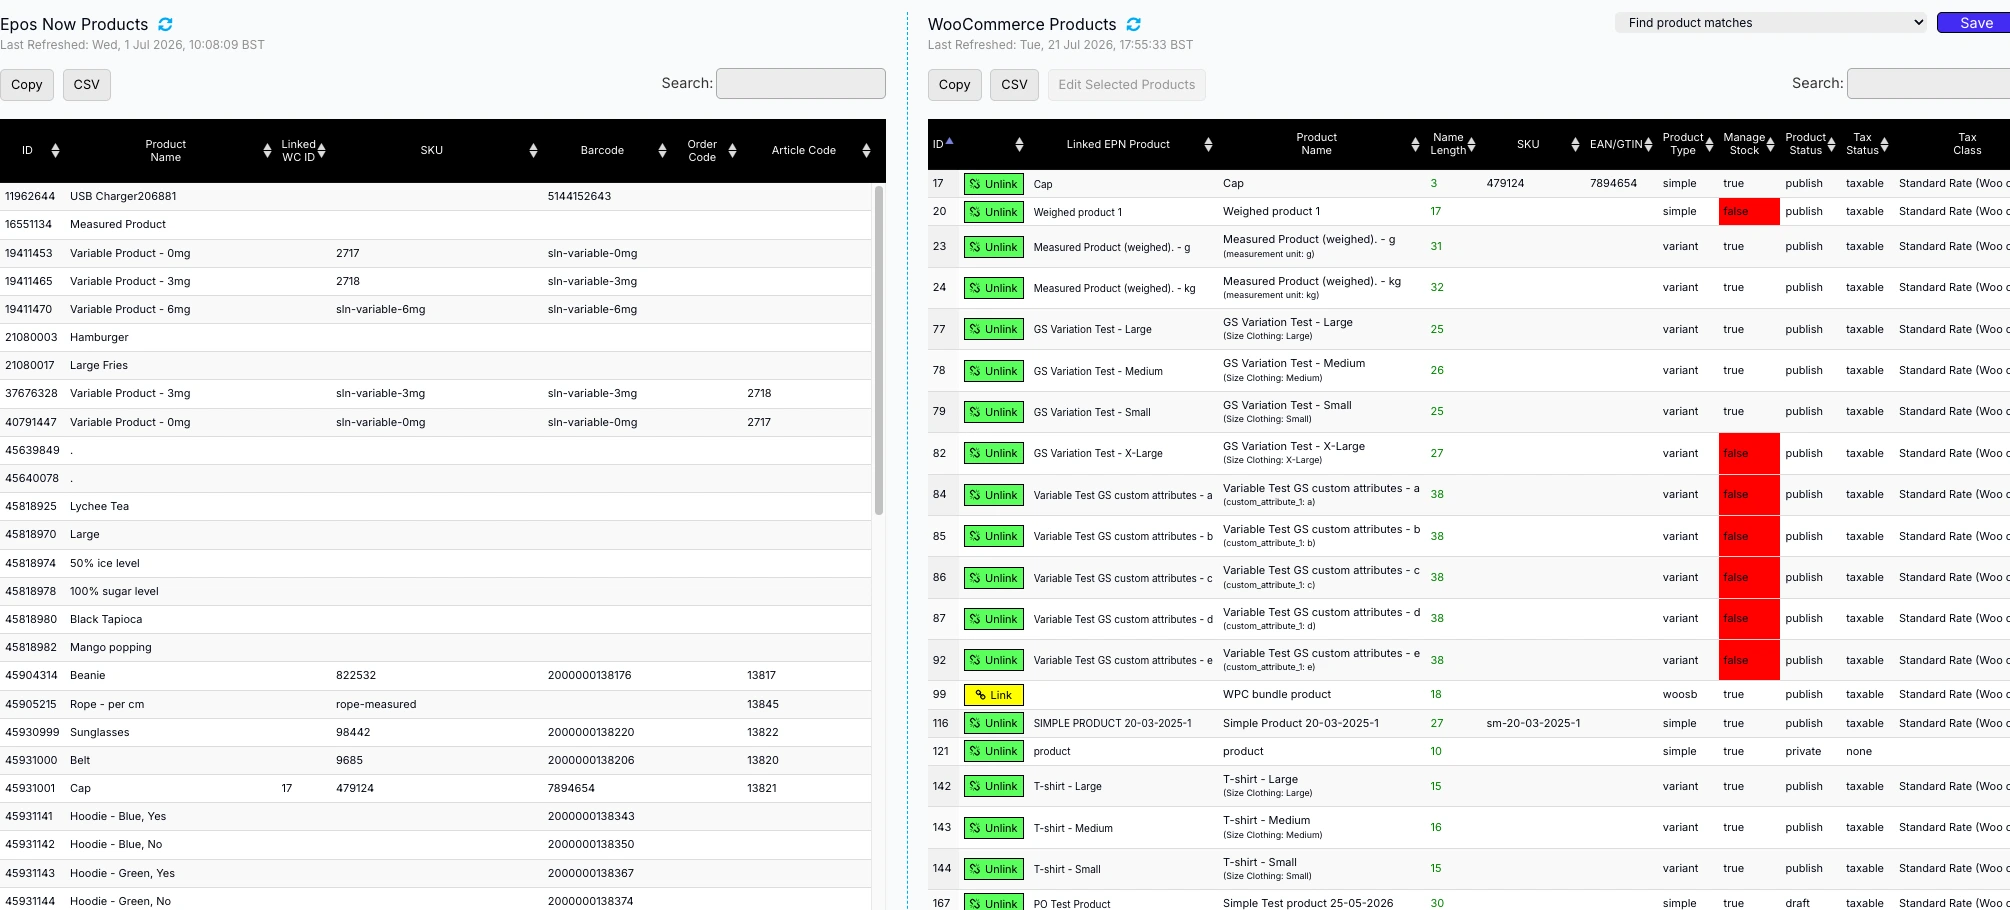Screen dimensions: 2010x910
Task: Select Black Tapioca row
Action: pyautogui.click(x=436, y=619)
